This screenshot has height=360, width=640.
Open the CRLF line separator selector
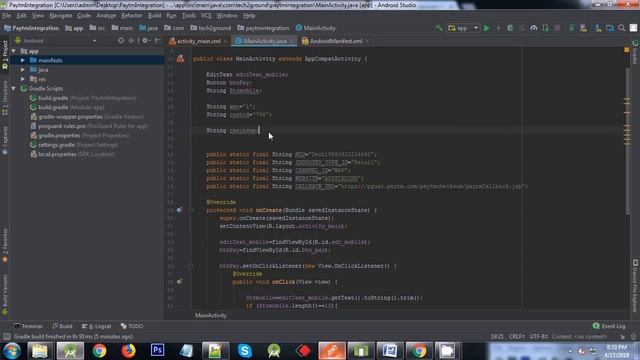pyautogui.click(x=517, y=337)
